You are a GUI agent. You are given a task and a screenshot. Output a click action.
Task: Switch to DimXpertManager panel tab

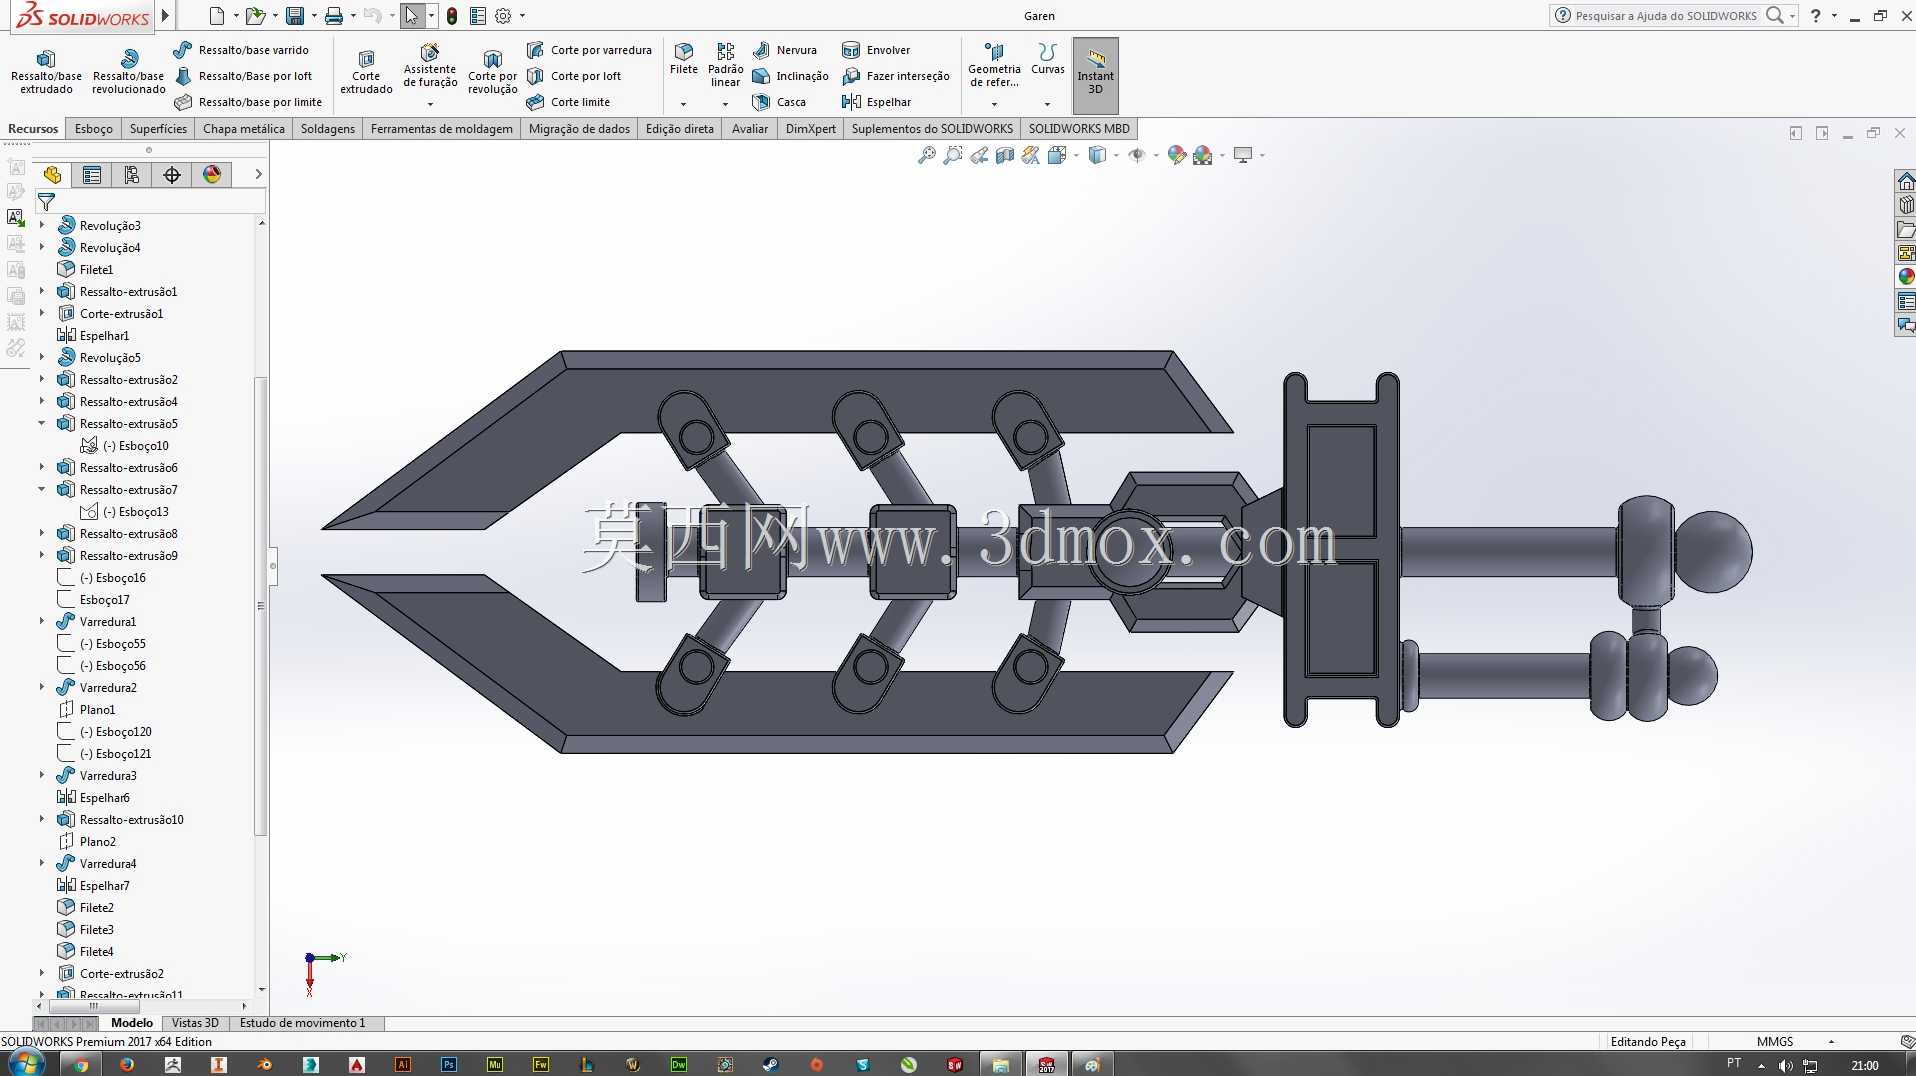point(172,175)
